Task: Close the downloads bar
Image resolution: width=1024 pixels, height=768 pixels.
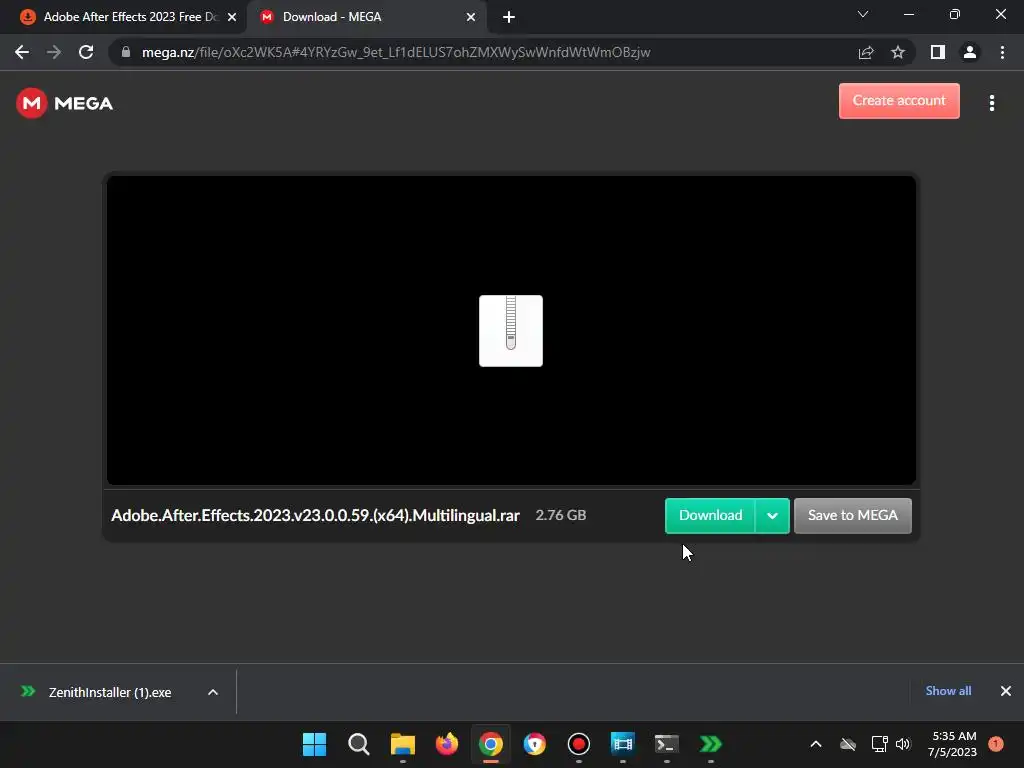Action: pyautogui.click(x=1006, y=691)
